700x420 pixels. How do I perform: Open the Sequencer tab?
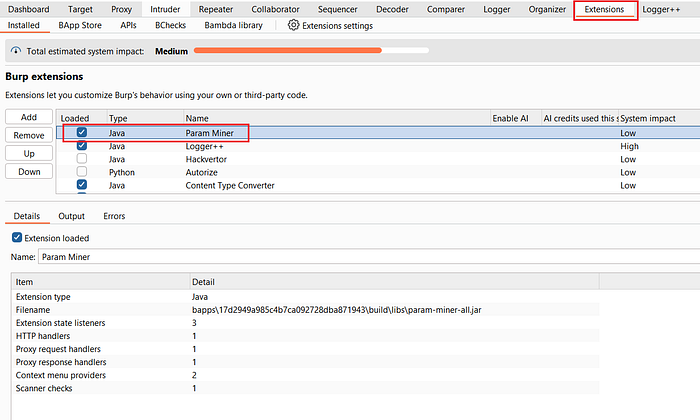coord(338,9)
